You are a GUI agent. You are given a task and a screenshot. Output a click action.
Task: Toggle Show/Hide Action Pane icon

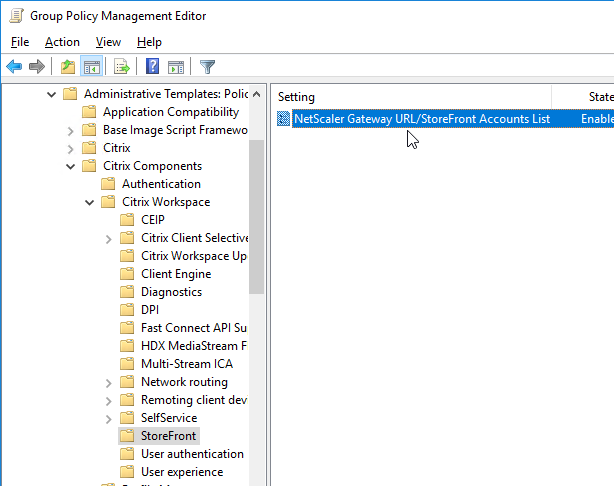coord(176,67)
